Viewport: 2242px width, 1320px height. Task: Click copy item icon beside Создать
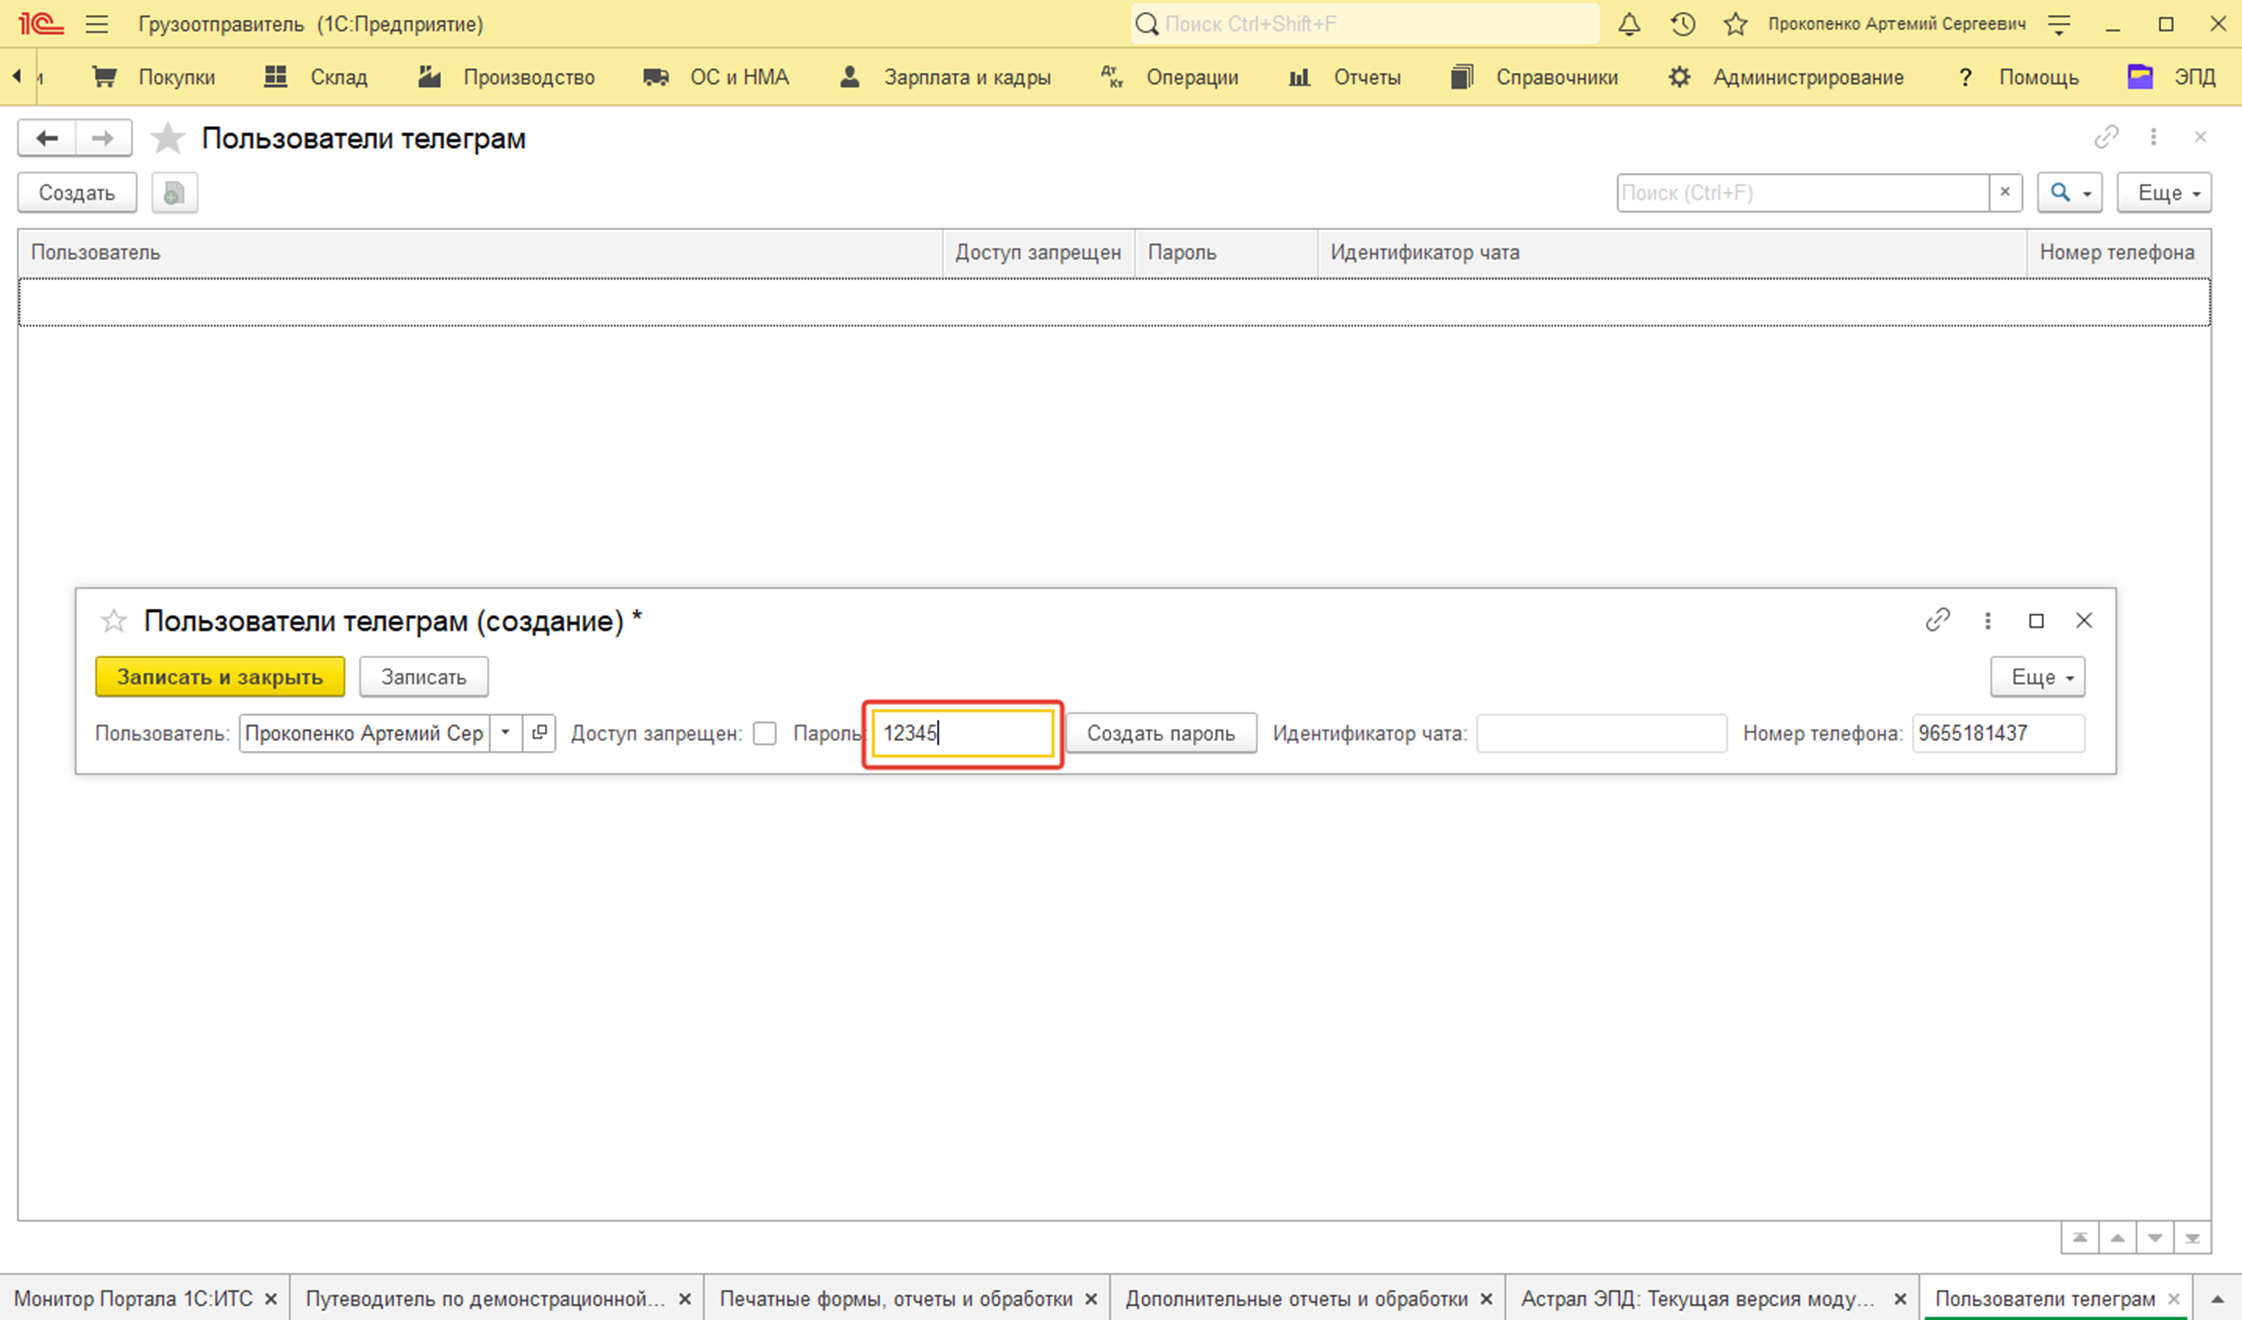[x=174, y=193]
